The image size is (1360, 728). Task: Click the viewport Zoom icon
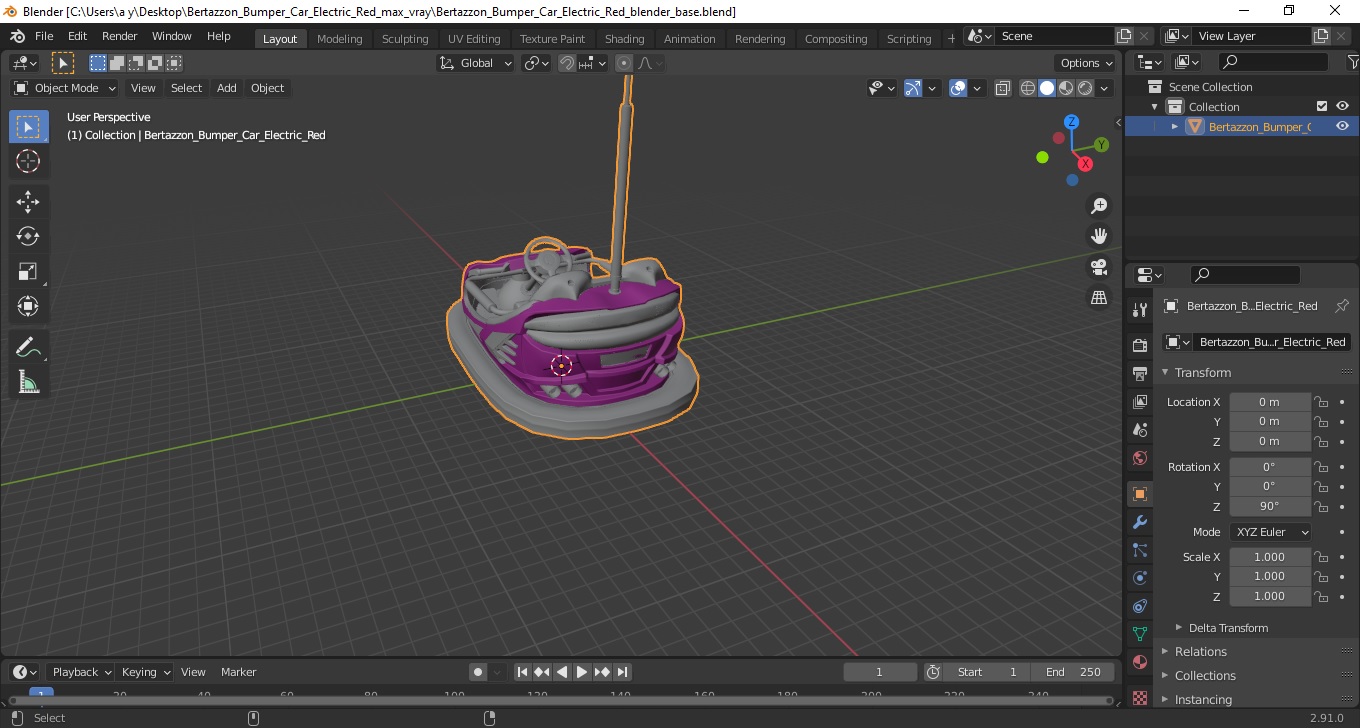coord(1099,206)
